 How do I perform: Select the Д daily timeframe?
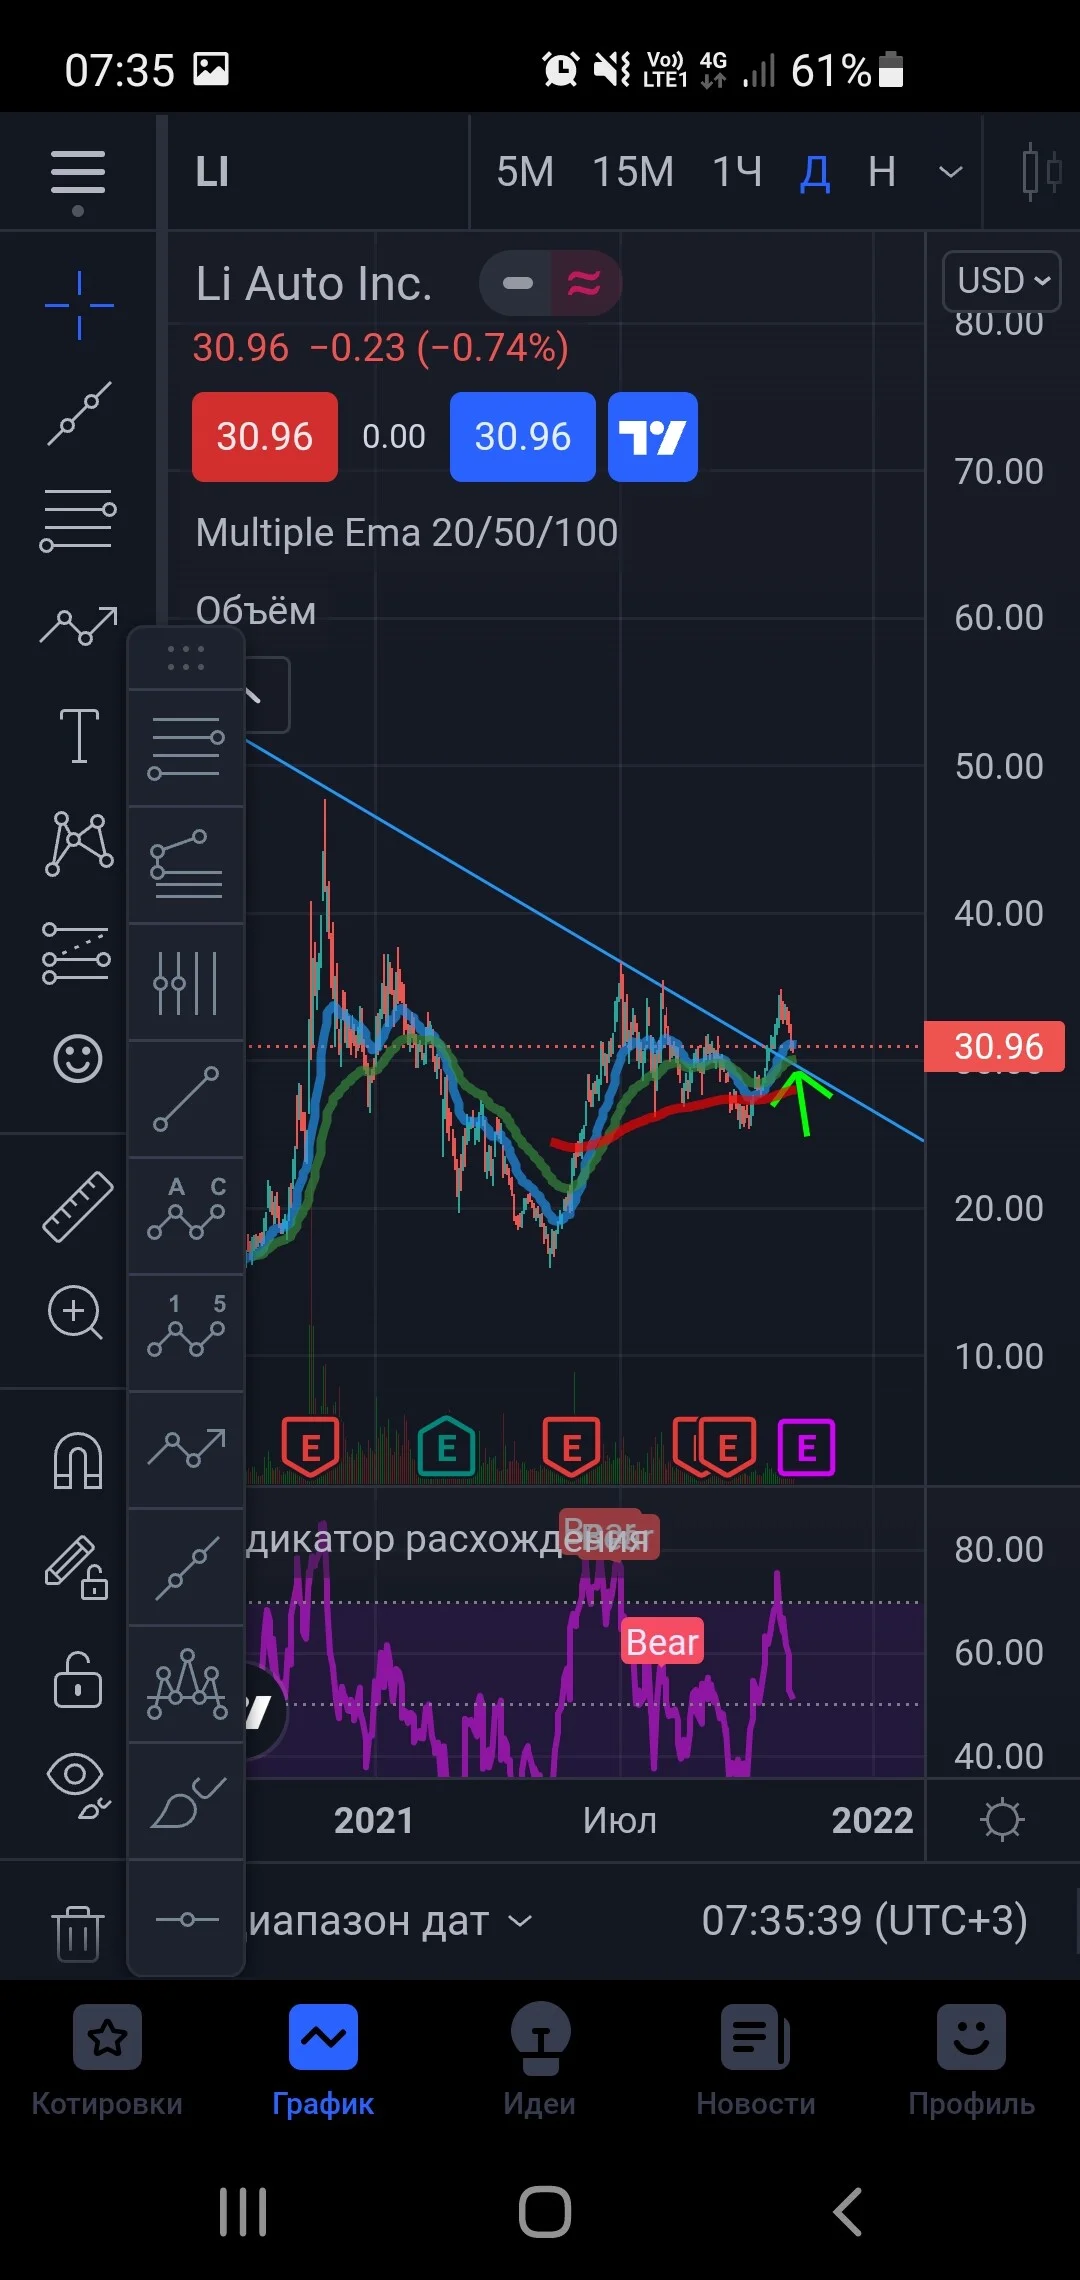click(815, 173)
